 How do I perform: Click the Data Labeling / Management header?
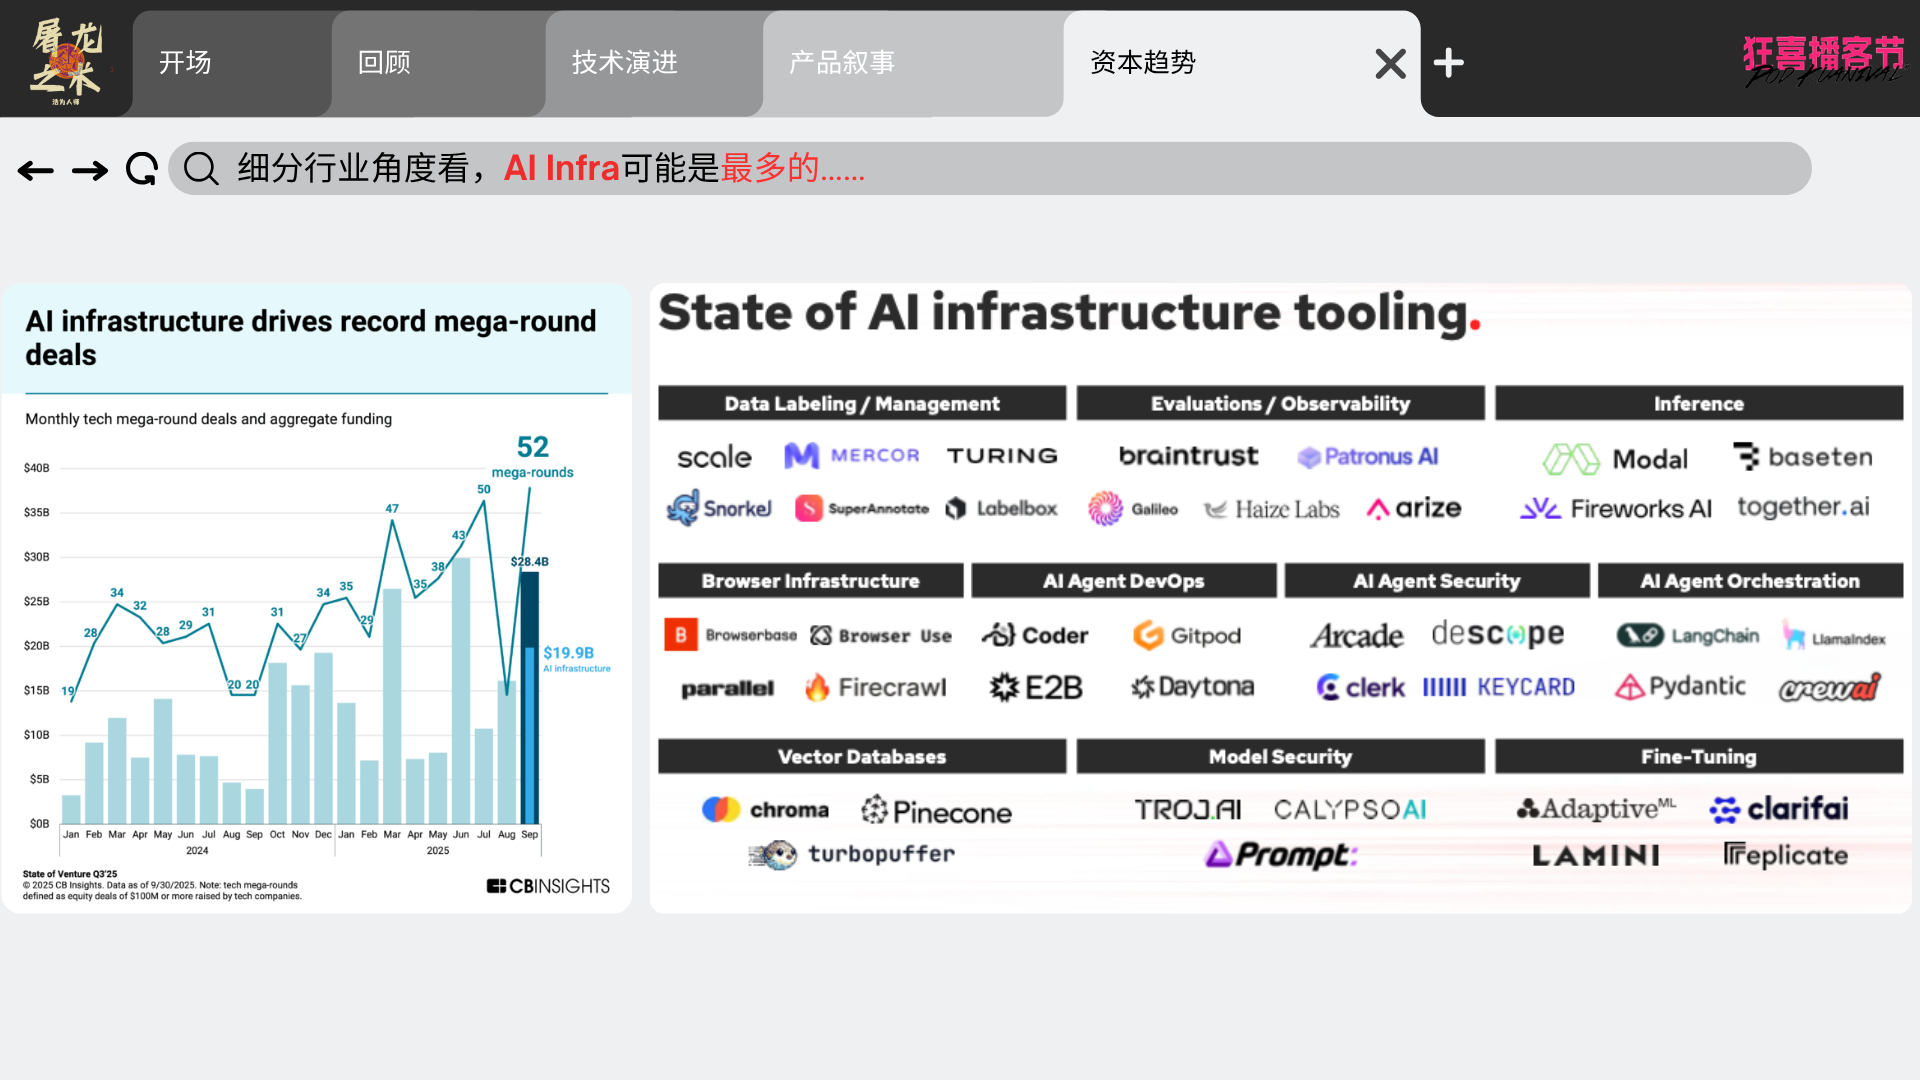tap(861, 404)
